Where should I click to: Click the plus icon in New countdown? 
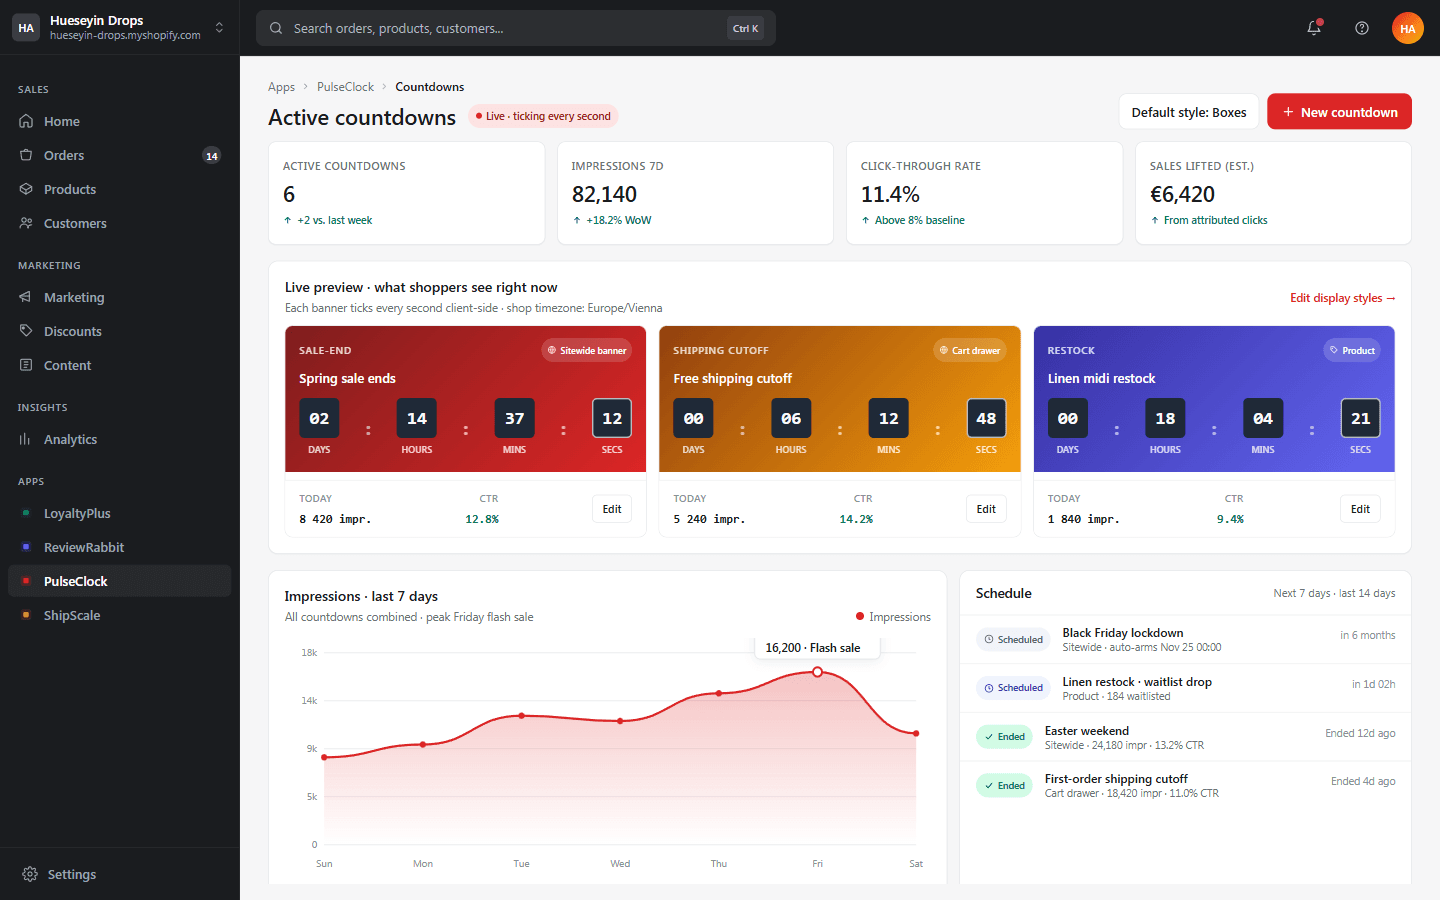pos(1289,112)
